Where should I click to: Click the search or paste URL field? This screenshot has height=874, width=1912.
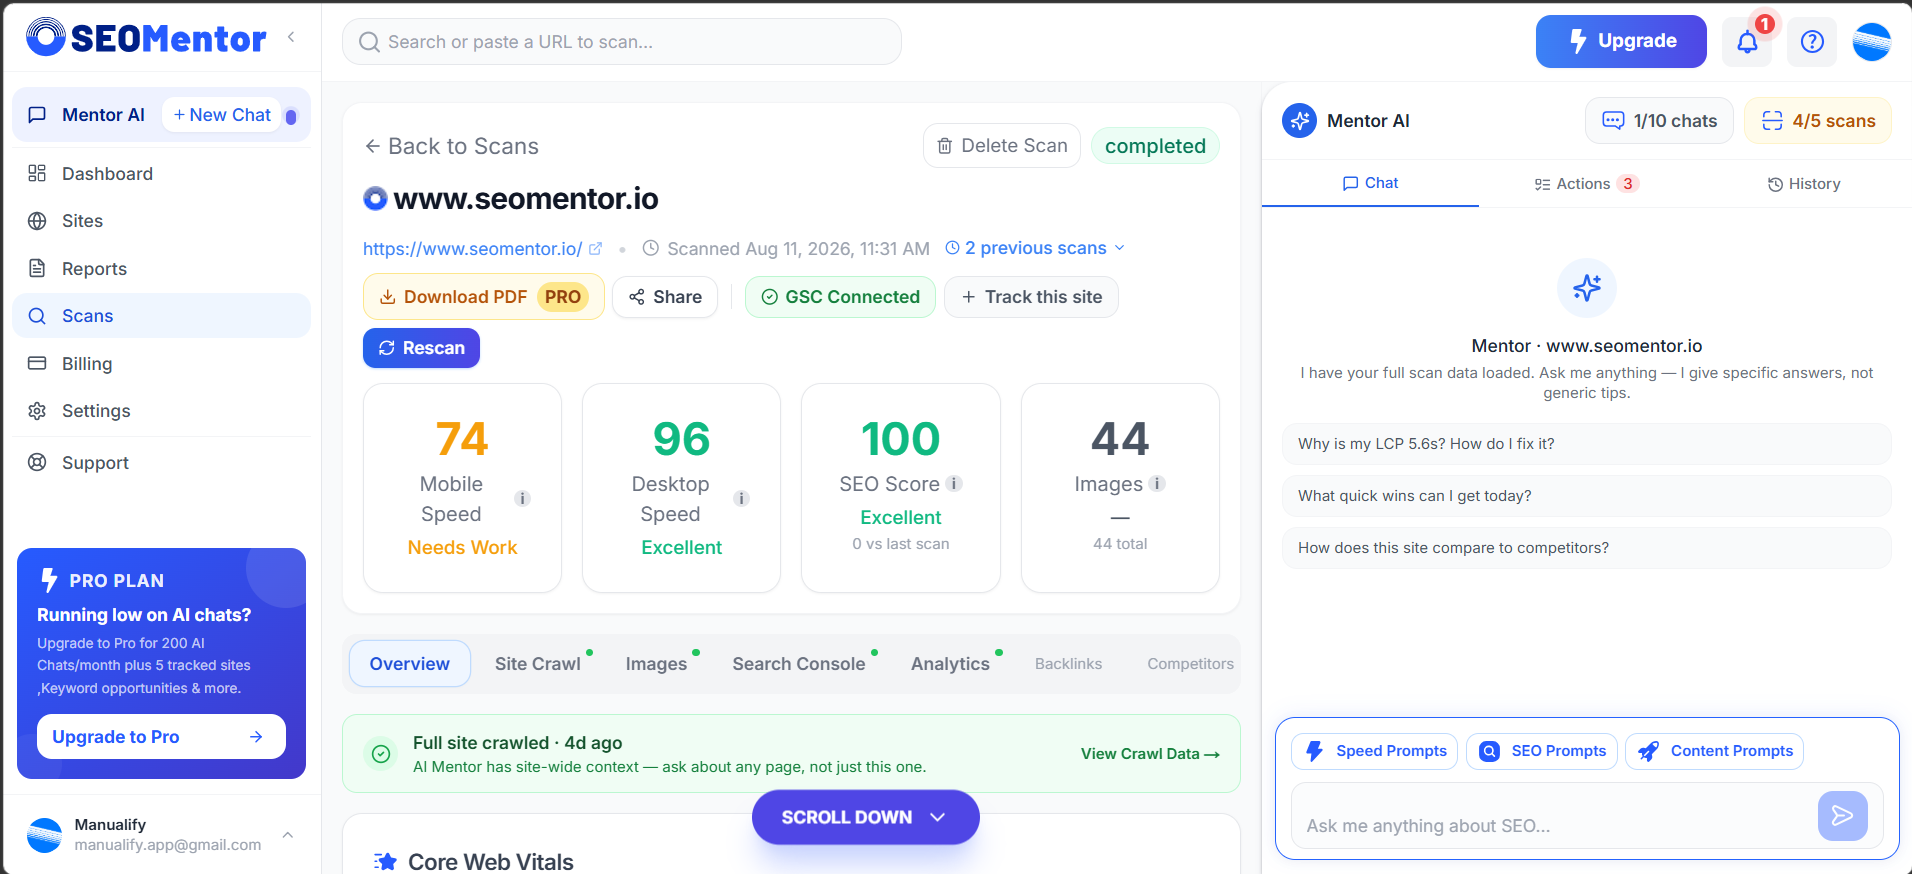click(622, 42)
